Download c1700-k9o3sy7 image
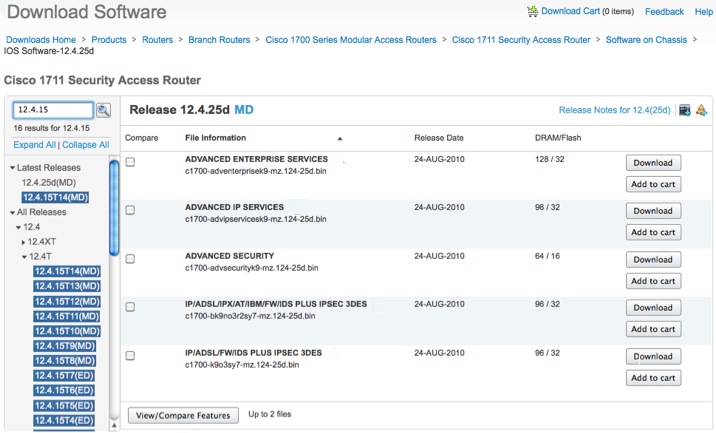 653,357
